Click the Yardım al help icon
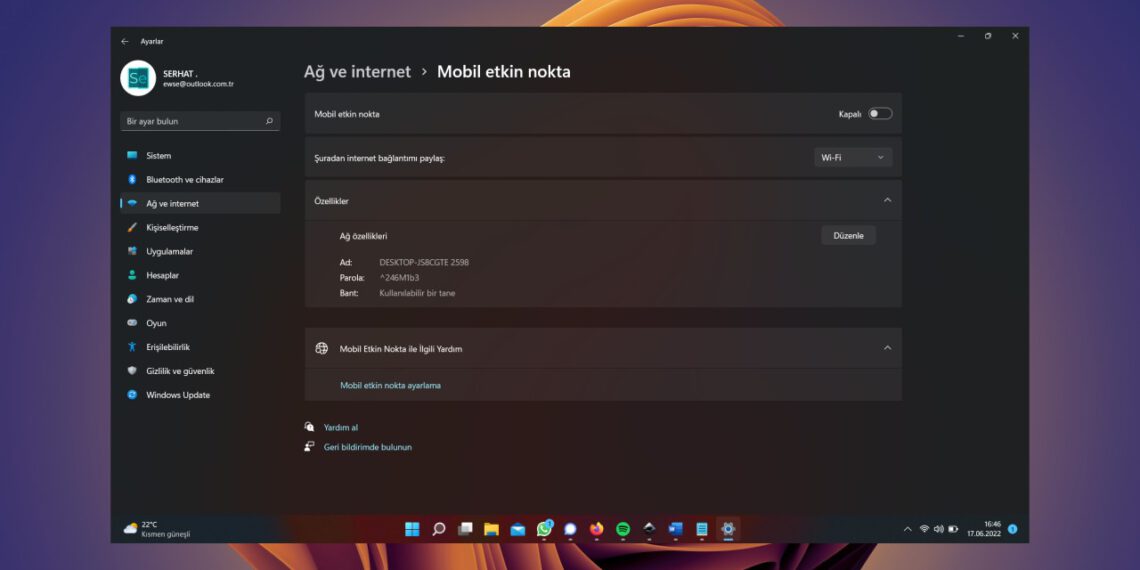Viewport: 1140px width, 570px height. point(309,428)
